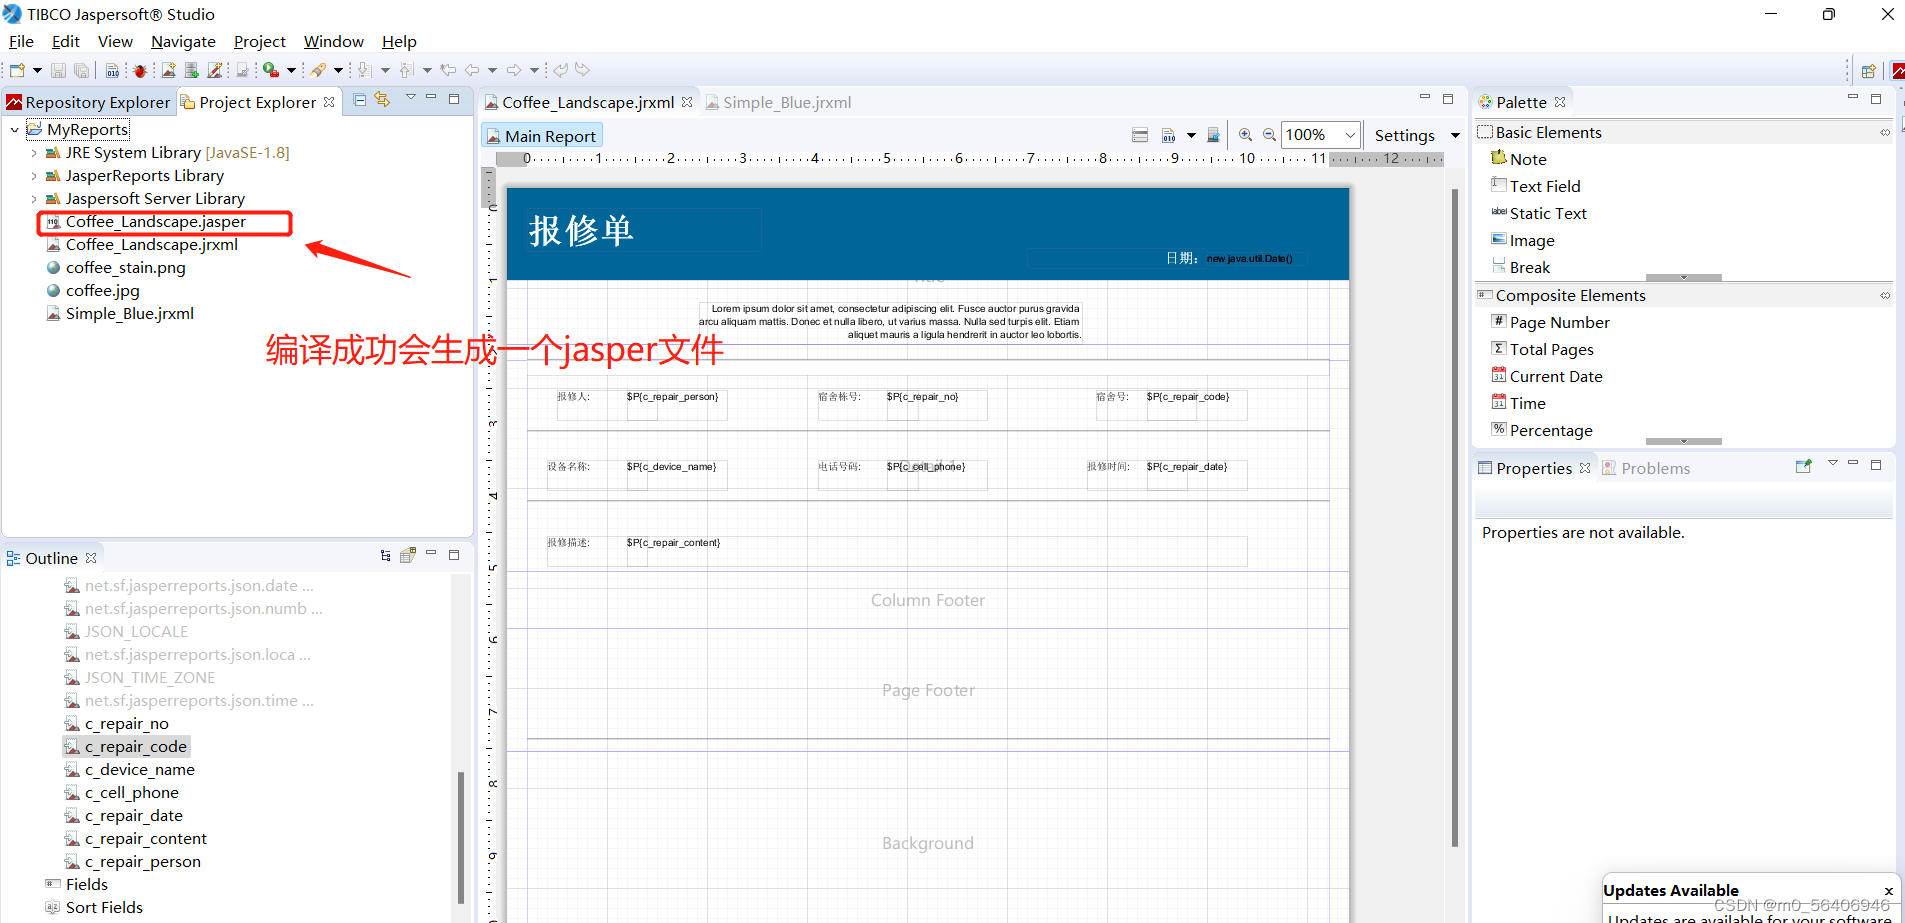Select the Image element in the Palette
Screen dimensions: 1905x923
point(1531,240)
